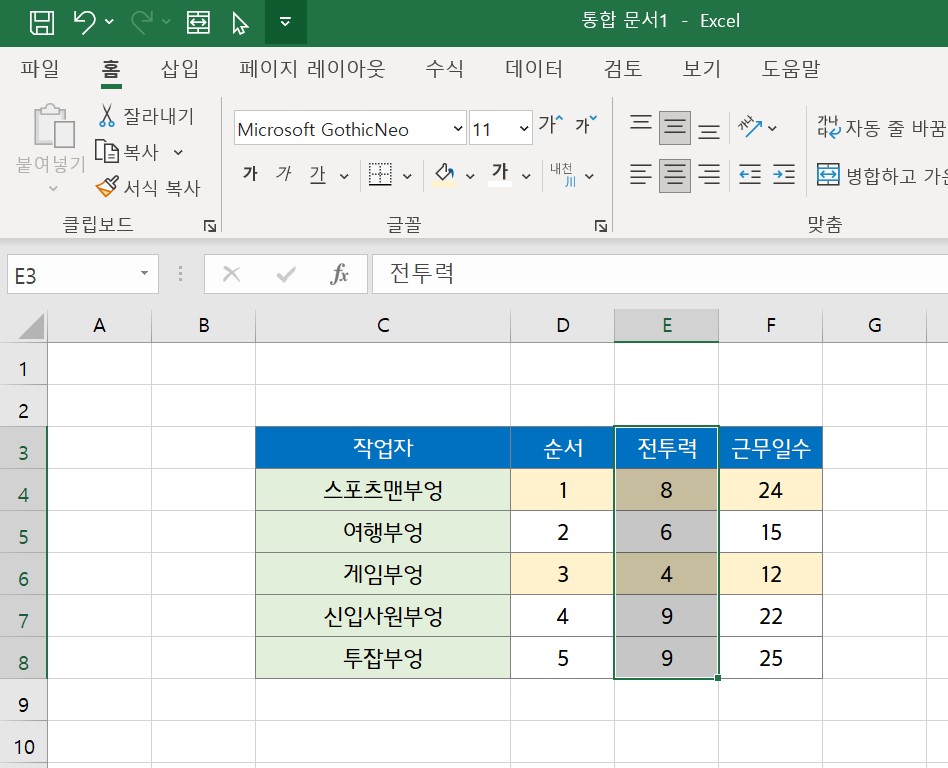Click the formula bar containing 전투력
948x768 pixels.
click(660, 274)
